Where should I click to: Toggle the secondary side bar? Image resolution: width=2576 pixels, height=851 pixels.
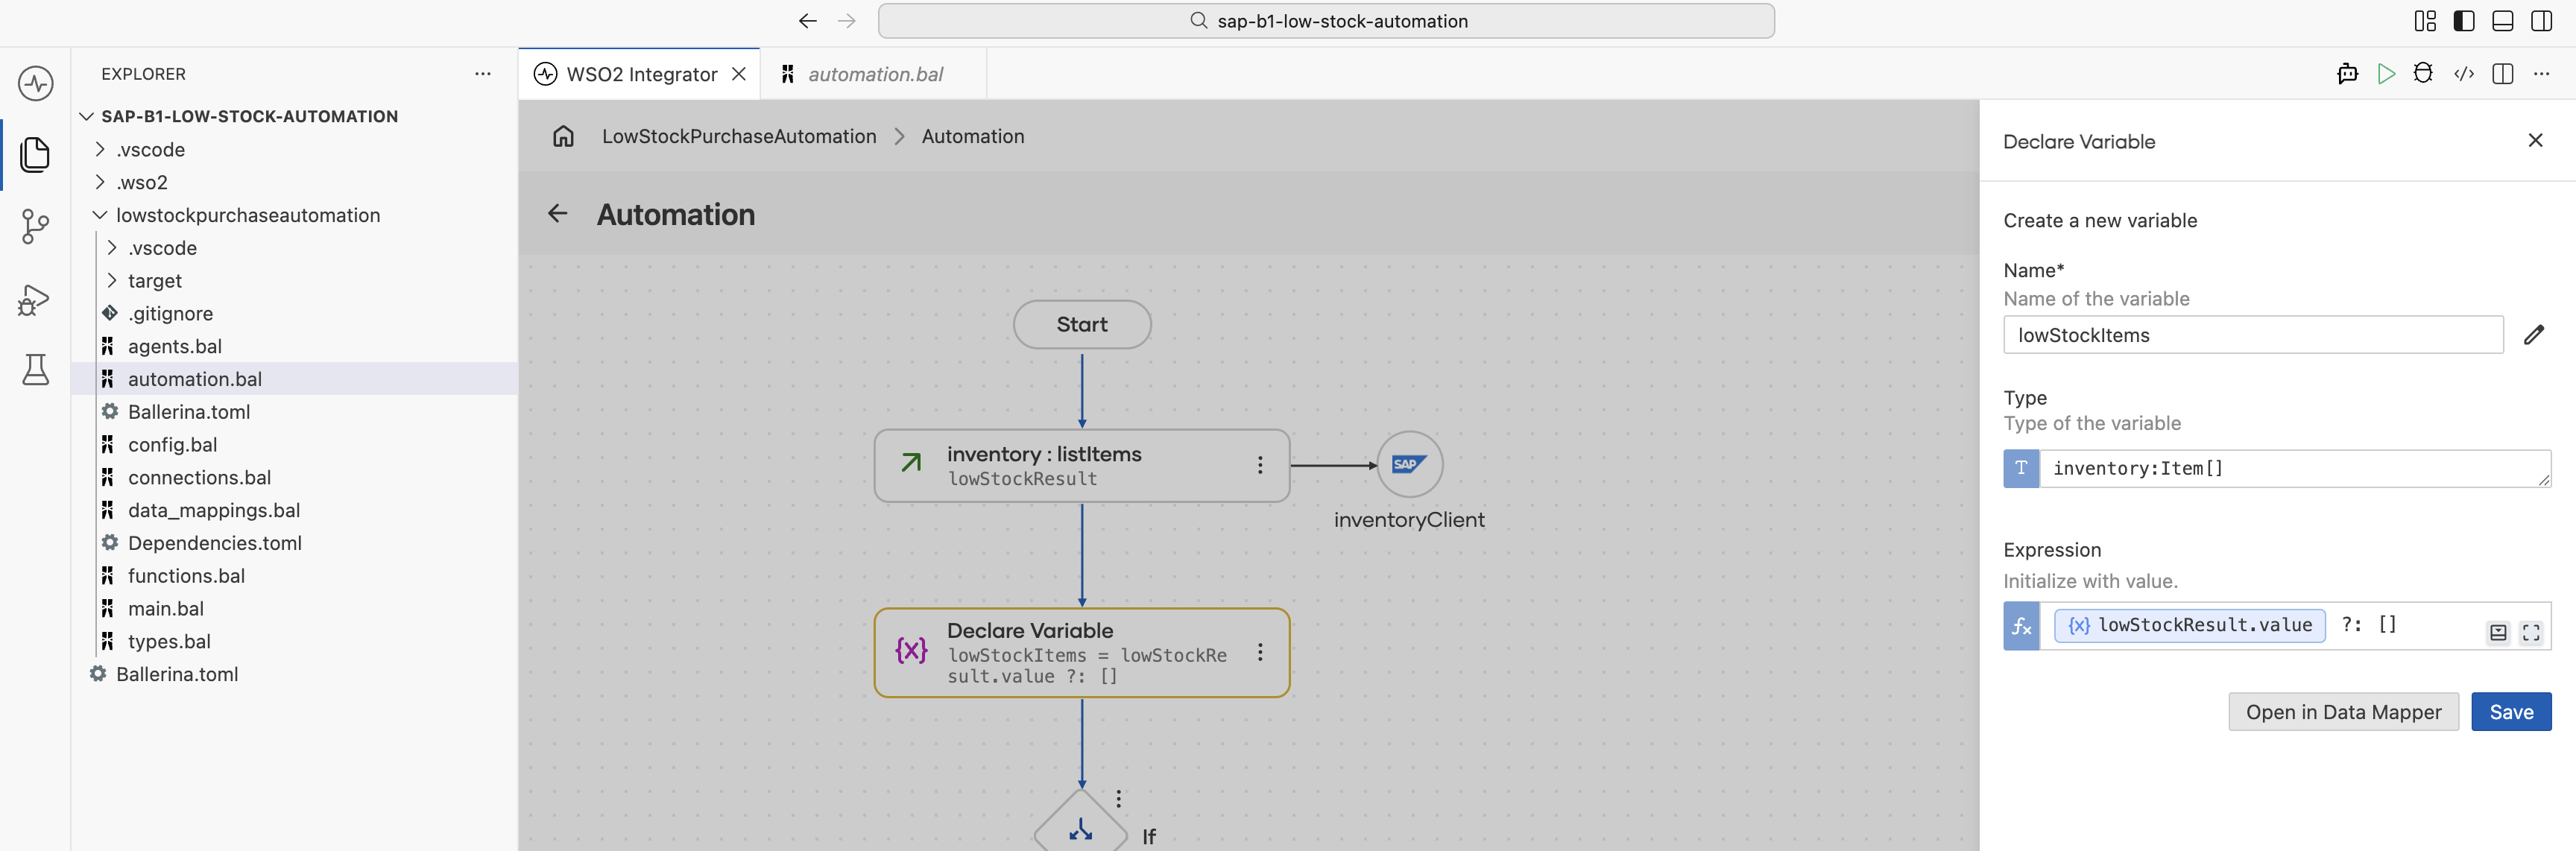[x=2542, y=21]
